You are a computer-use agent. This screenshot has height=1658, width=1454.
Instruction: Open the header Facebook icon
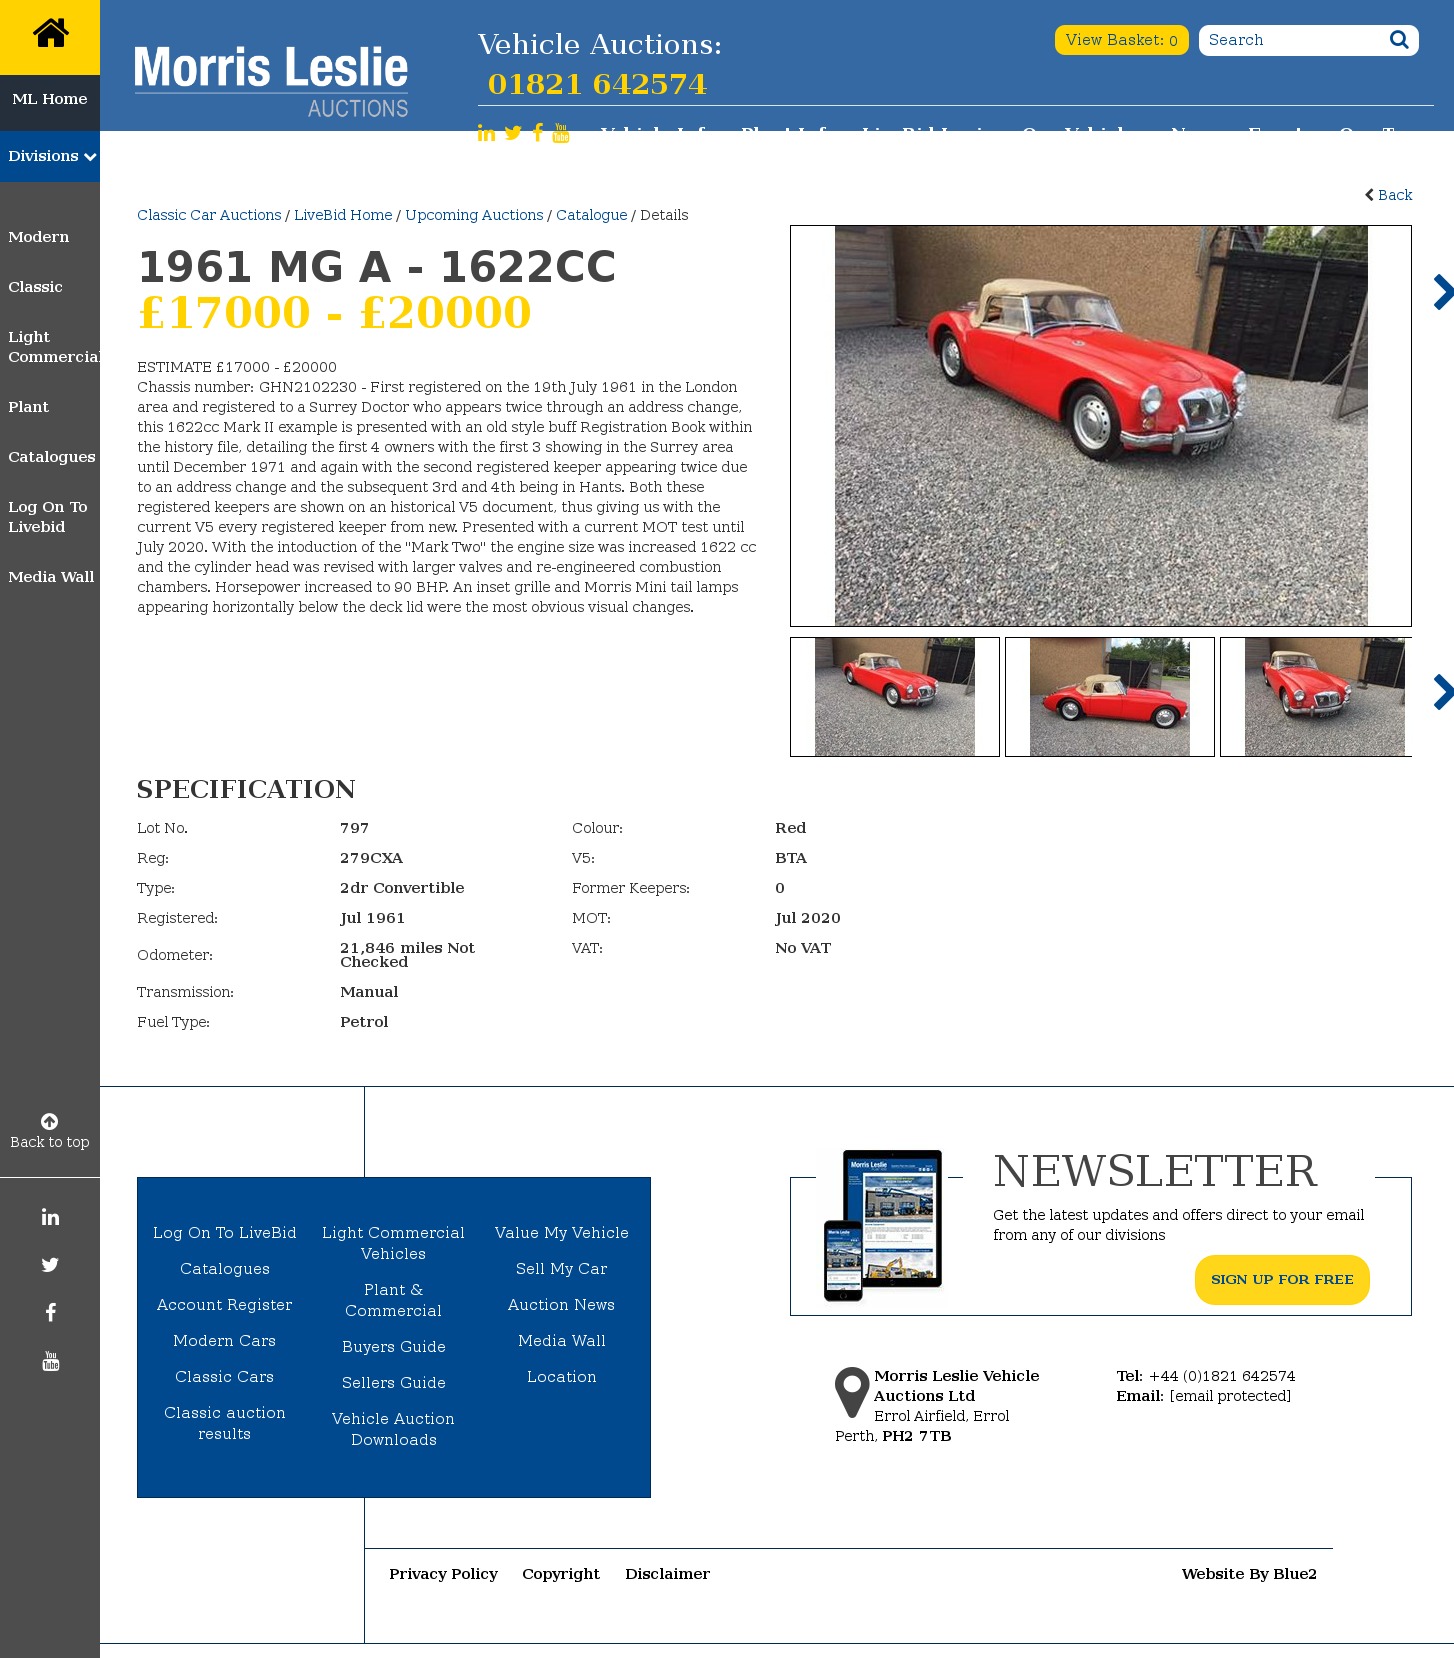pyautogui.click(x=538, y=133)
